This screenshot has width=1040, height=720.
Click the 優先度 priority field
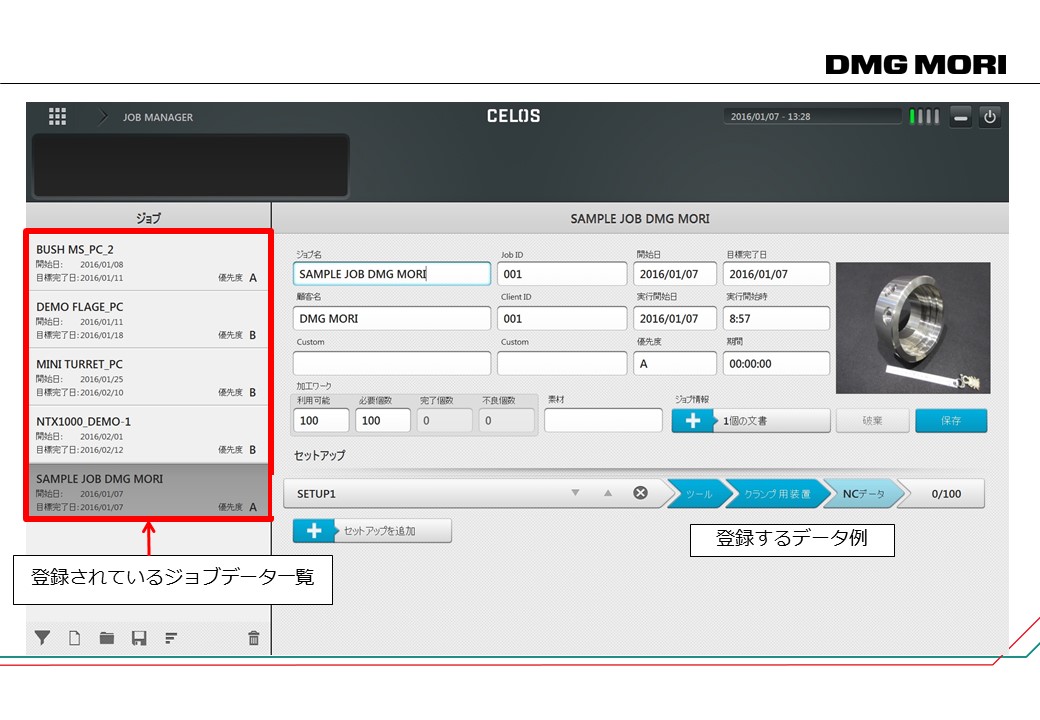(x=675, y=363)
